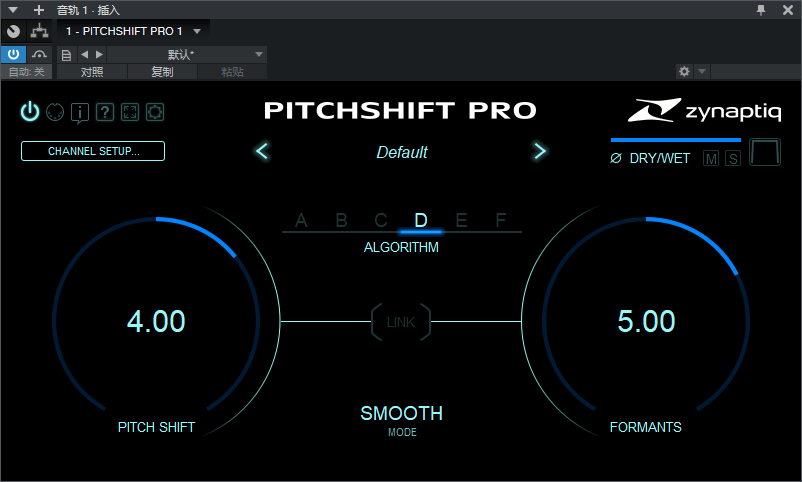
Task: Click the host automation curve icon
Action: (x=39, y=54)
